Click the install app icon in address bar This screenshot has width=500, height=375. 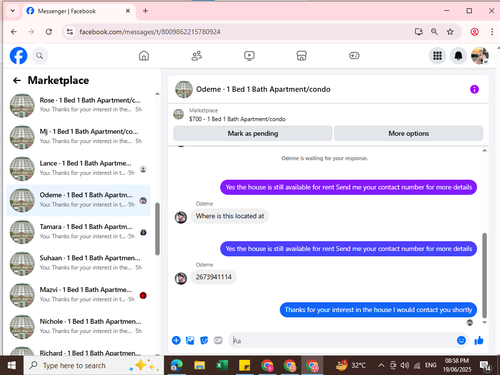coord(419,32)
